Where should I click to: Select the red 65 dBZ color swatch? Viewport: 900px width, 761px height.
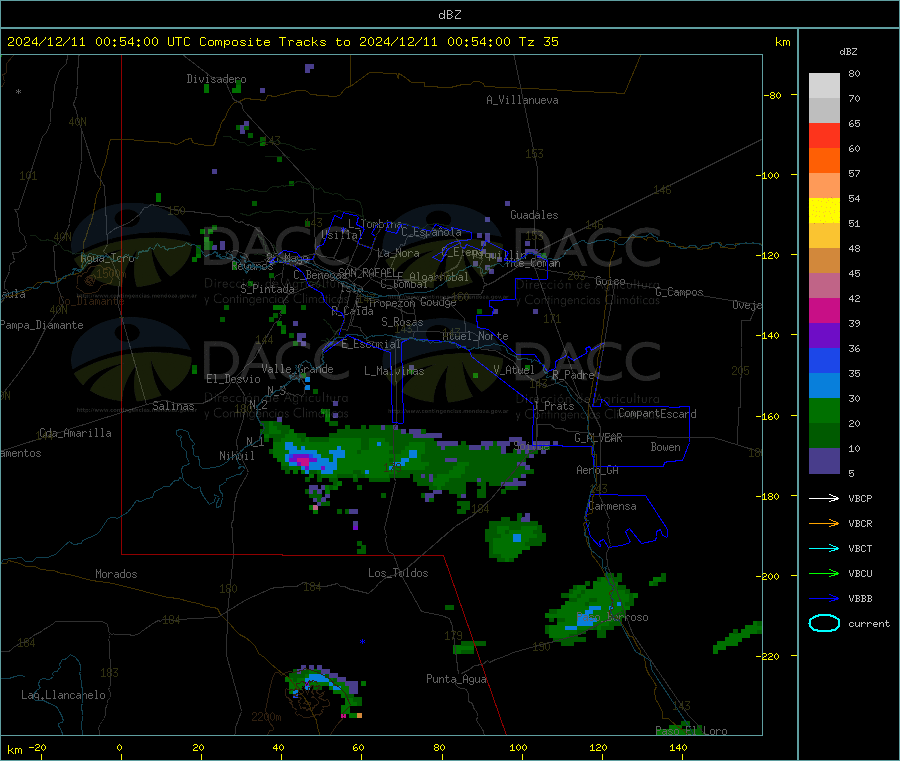tap(824, 135)
